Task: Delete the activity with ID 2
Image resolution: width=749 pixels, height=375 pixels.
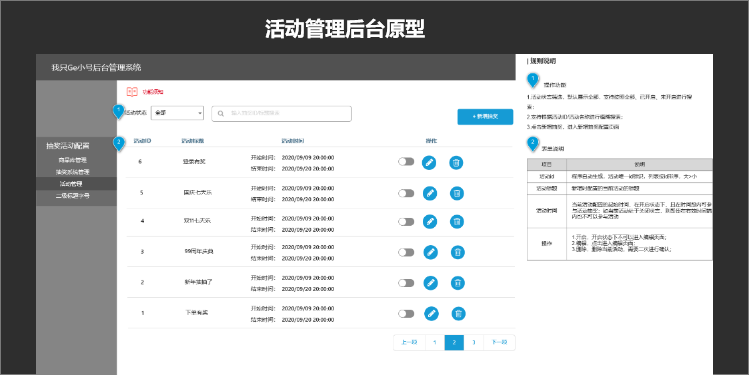Action: (x=458, y=283)
